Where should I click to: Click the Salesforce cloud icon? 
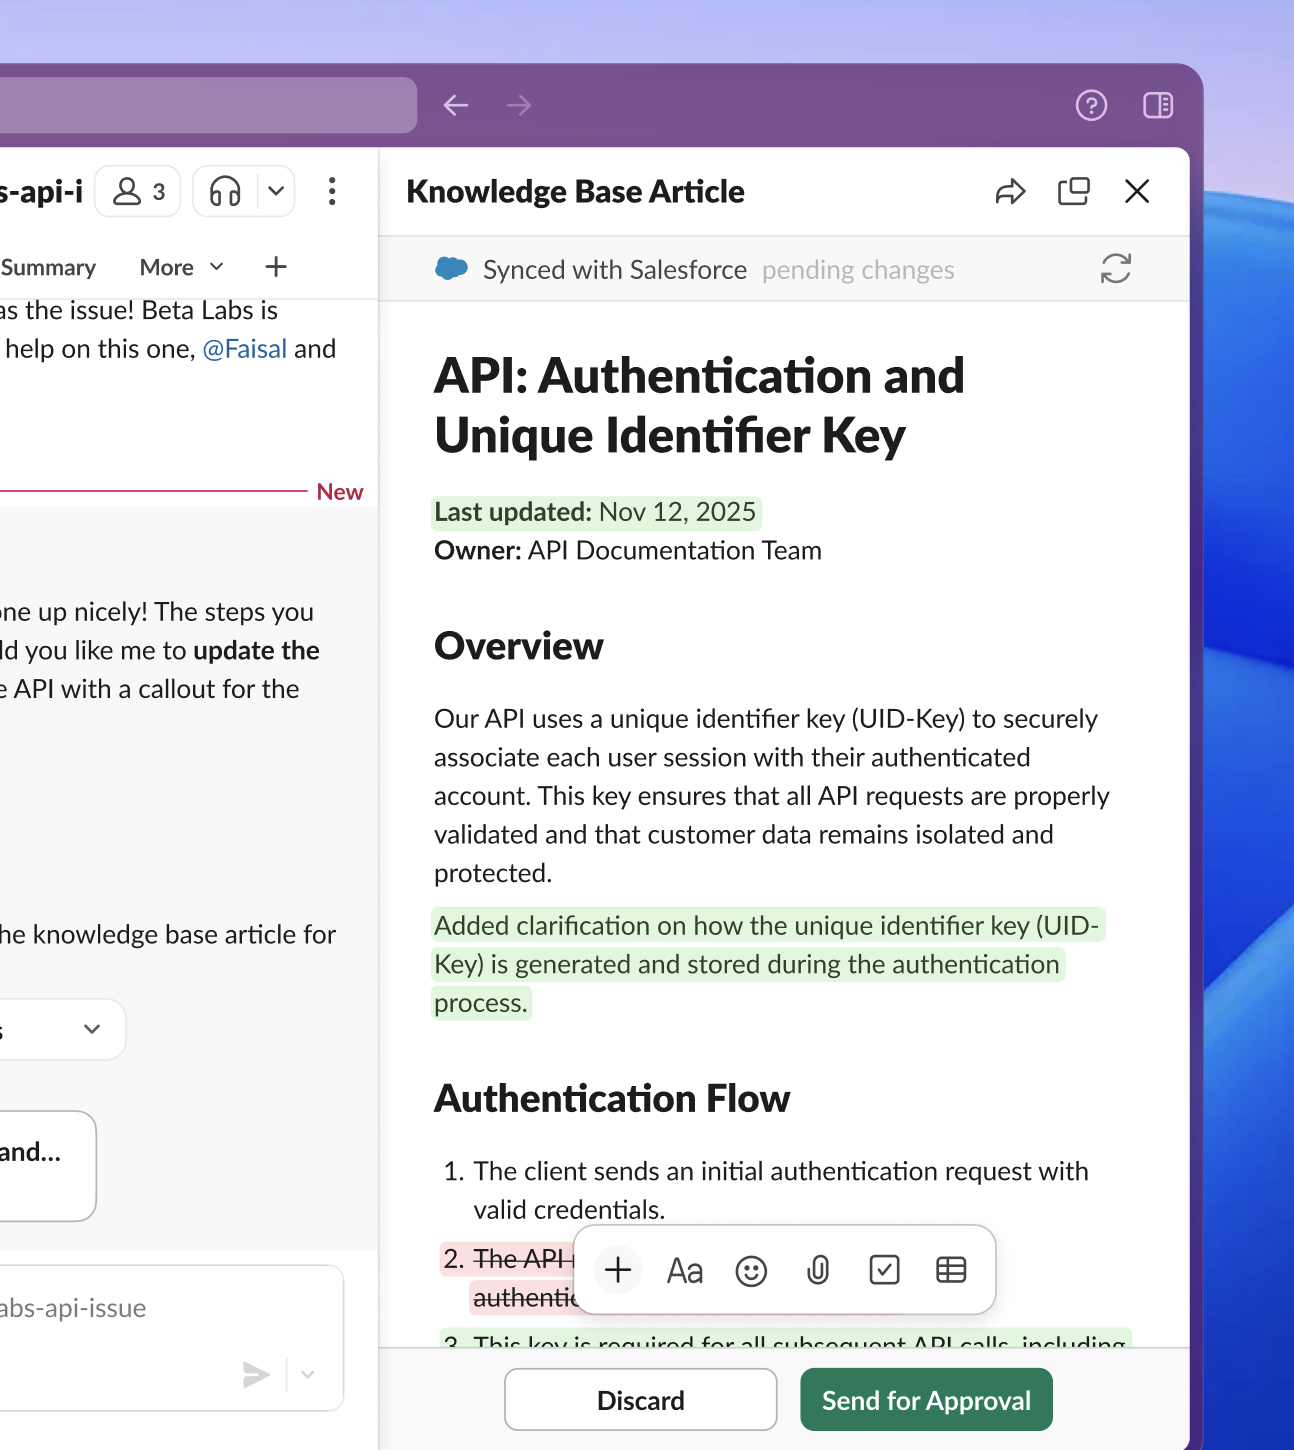pos(452,268)
